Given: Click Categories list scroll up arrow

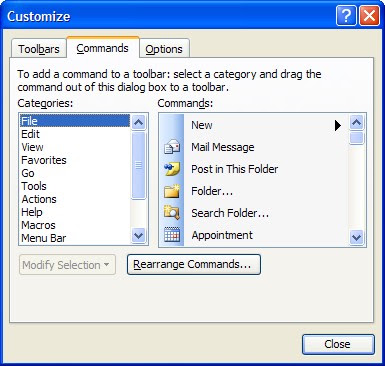Looking at the screenshot, I should coord(138,122).
